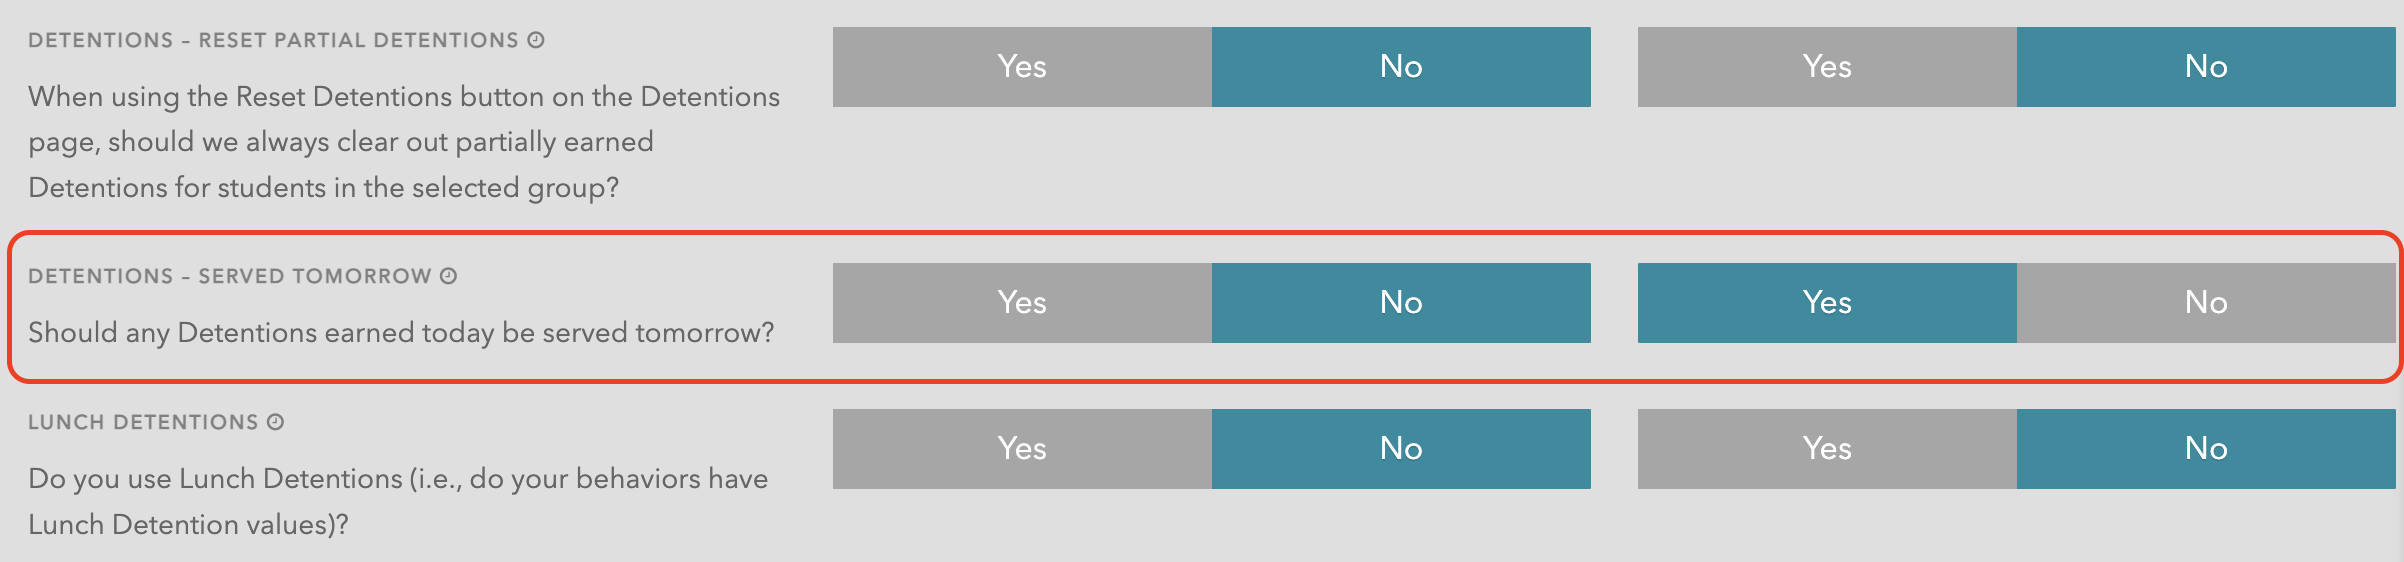Click highlighted Yes in right Served Tomorrow group
This screenshot has width=2404, height=562.
(1827, 303)
